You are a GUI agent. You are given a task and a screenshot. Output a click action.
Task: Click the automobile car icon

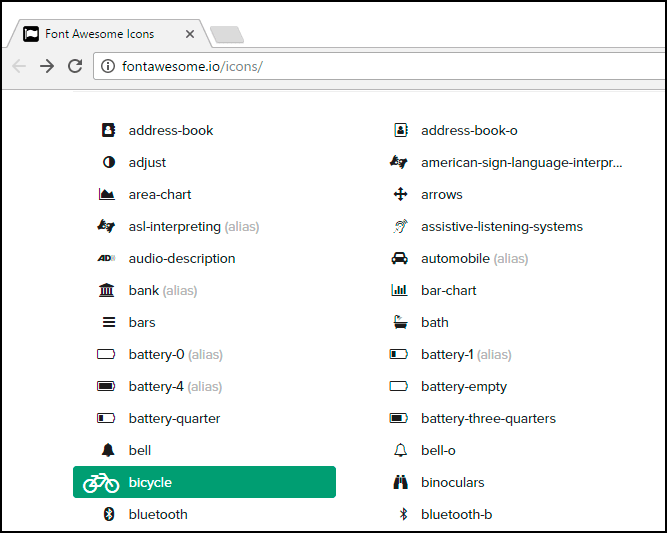click(399, 258)
